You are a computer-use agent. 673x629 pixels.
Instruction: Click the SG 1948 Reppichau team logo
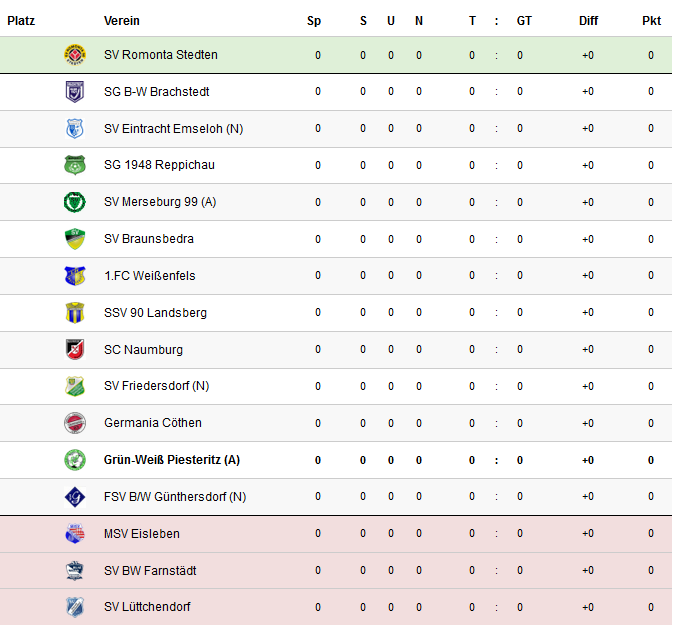pos(75,165)
